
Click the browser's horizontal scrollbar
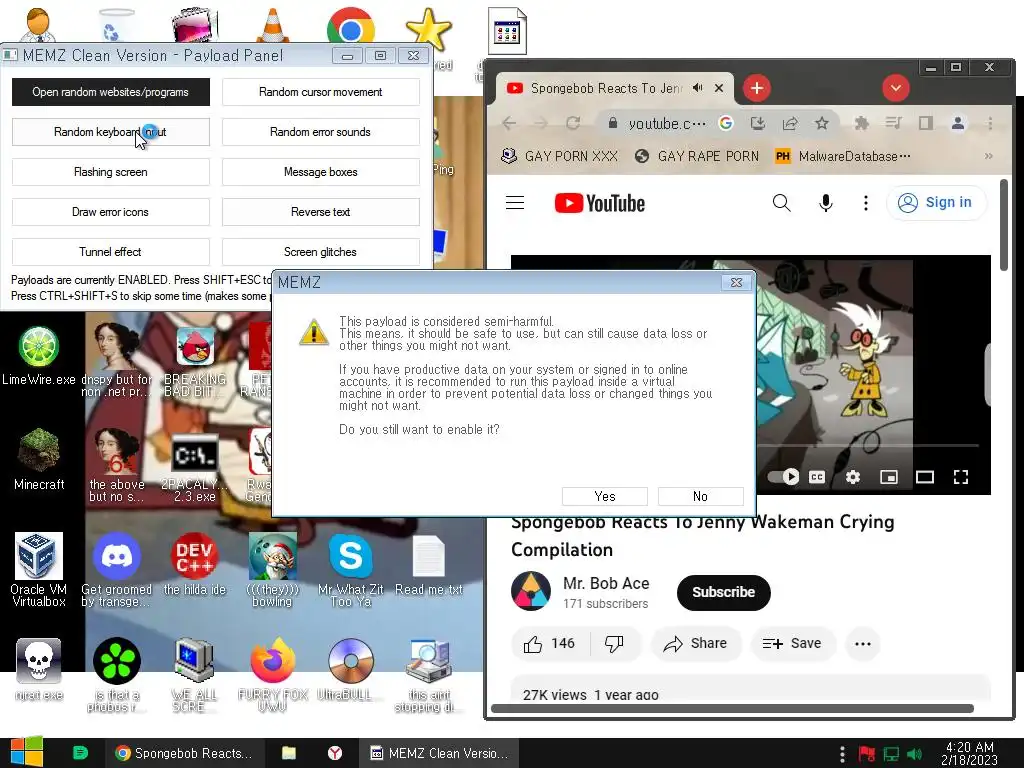(731, 709)
